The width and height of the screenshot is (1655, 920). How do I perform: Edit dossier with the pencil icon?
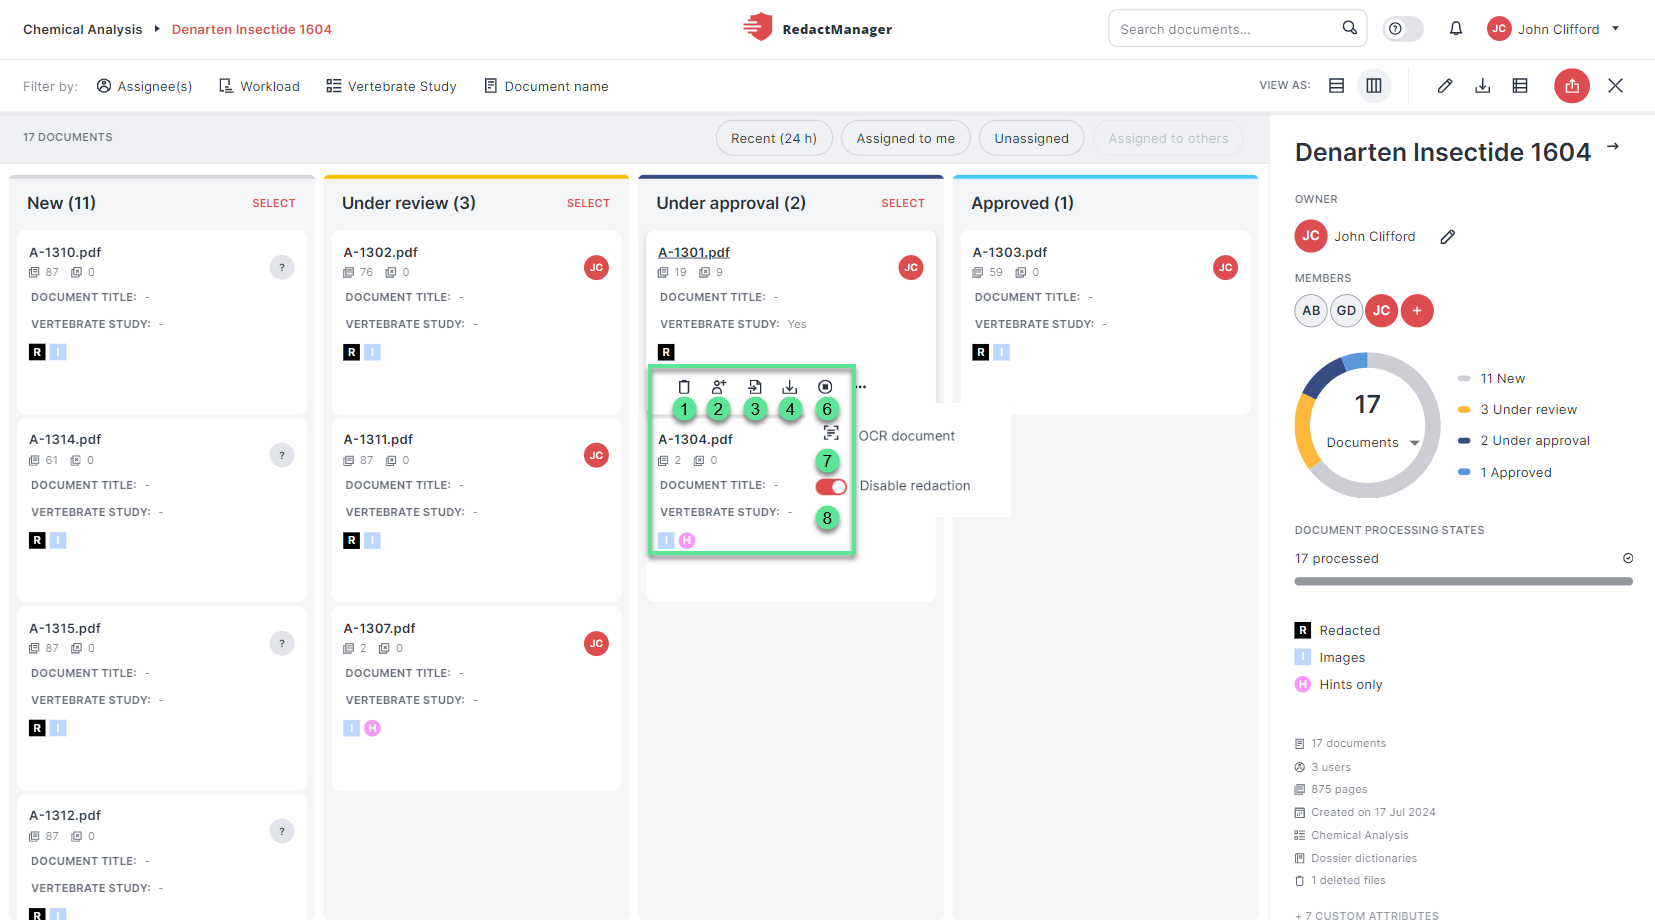click(1445, 86)
